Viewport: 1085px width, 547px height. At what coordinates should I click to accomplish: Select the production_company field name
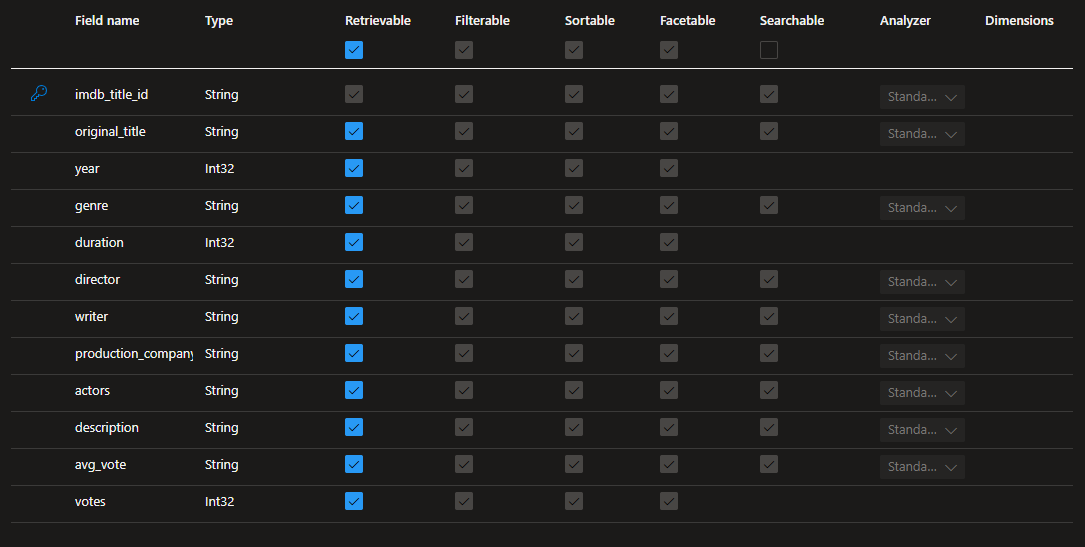134,353
